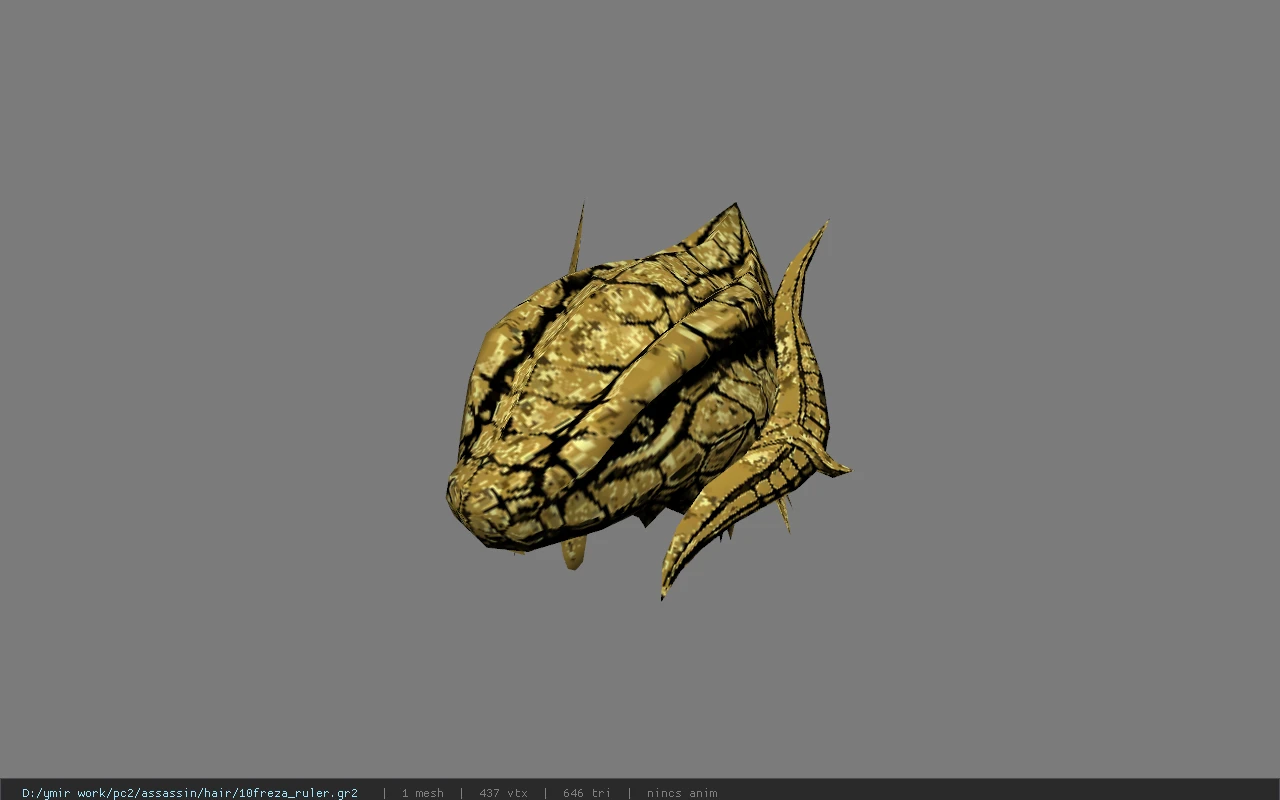Click the '1 mesh' status entry
This screenshot has height=800, width=1280.
point(422,793)
